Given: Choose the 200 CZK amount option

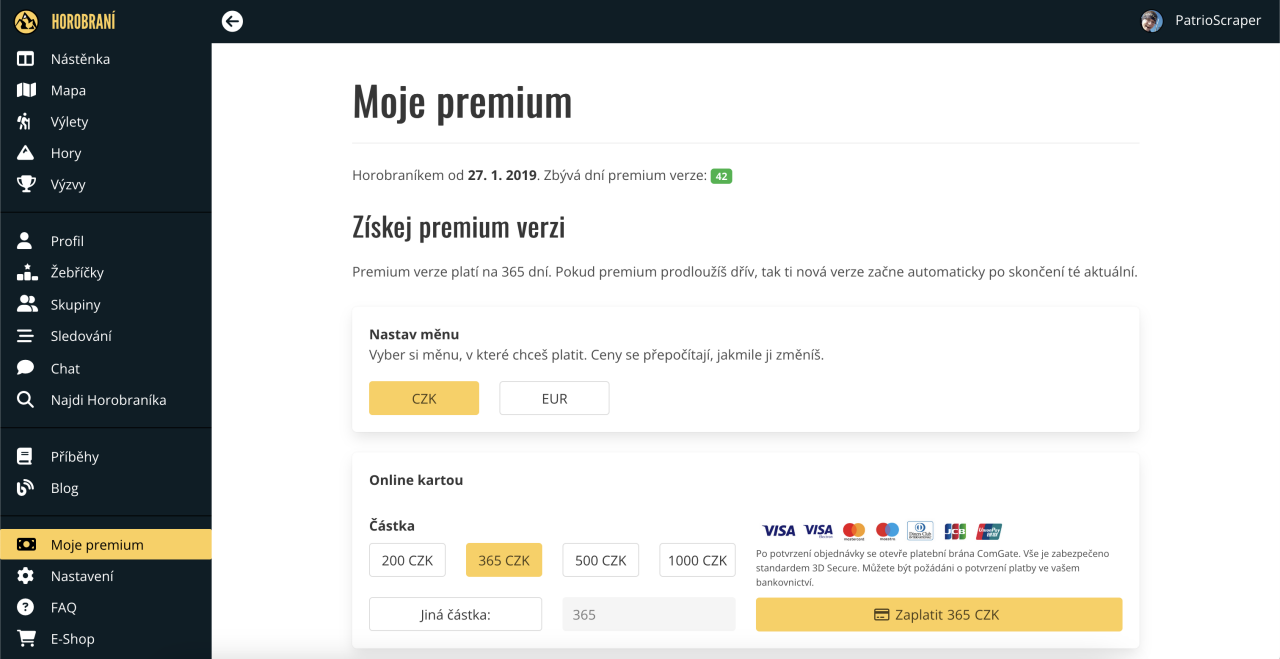Looking at the screenshot, I should pyautogui.click(x=407, y=560).
